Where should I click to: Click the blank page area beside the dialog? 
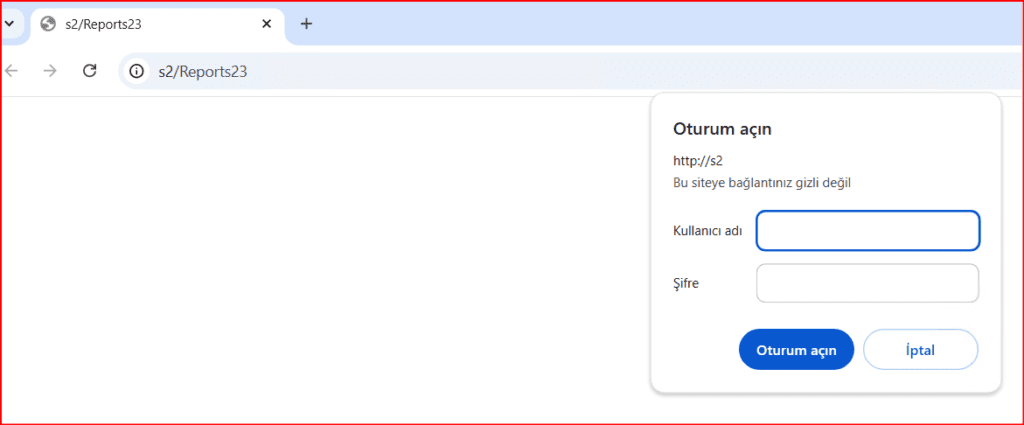[x=320, y=260]
